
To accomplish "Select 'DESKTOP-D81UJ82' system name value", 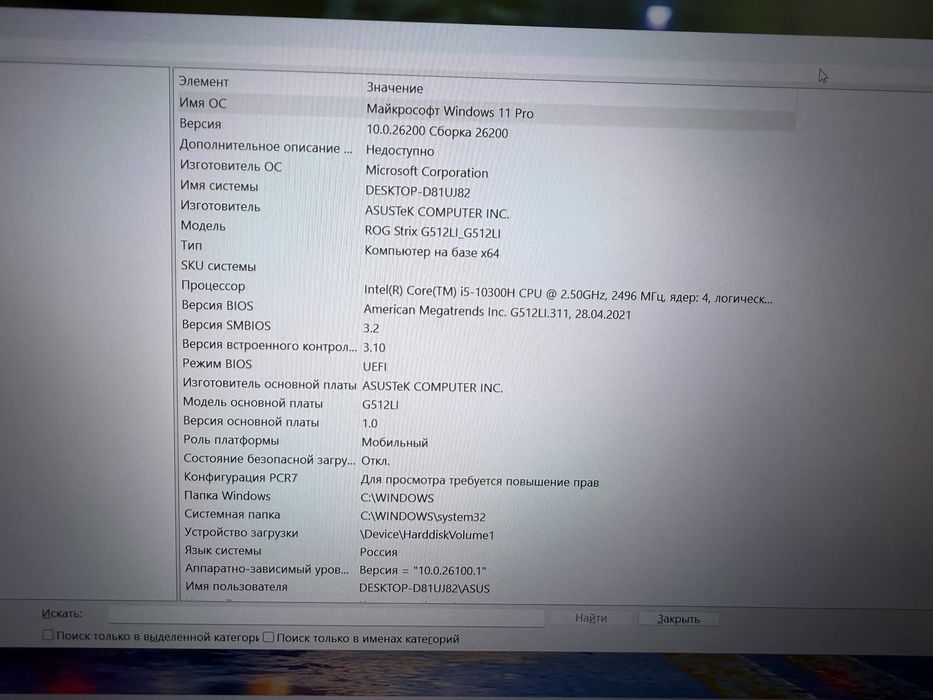I will pos(418,192).
